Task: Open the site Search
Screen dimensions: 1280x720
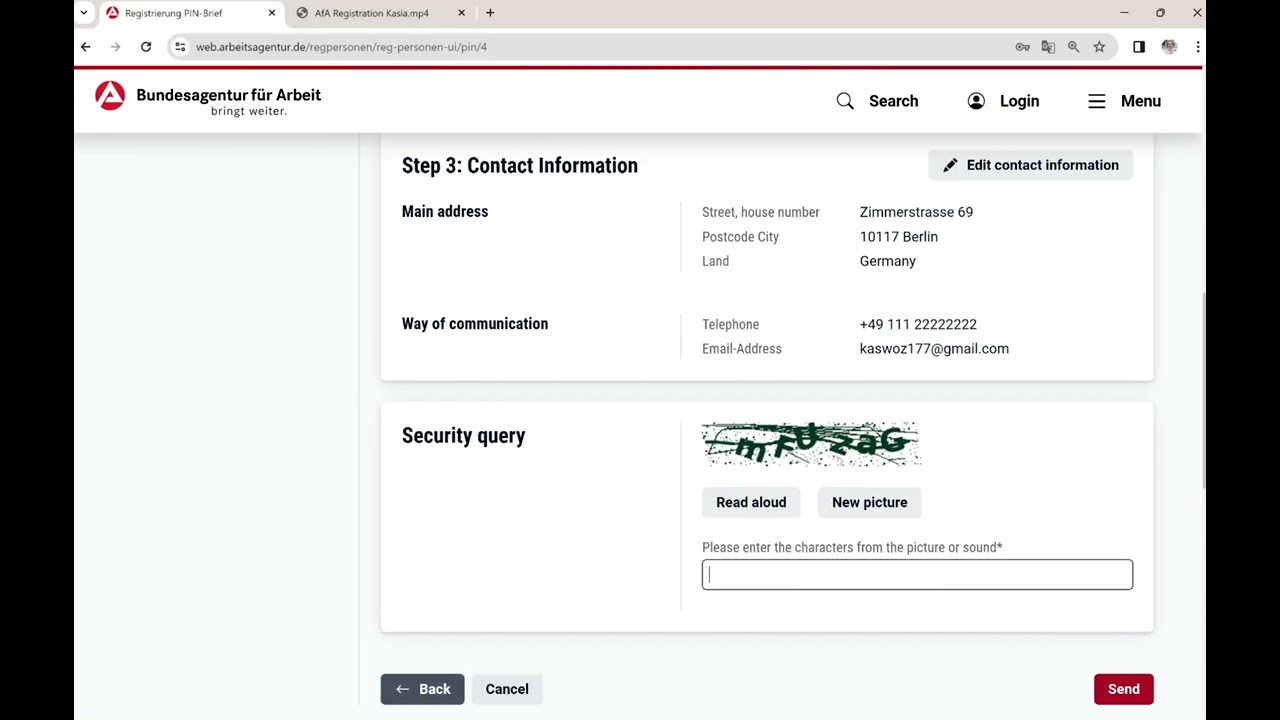Action: click(877, 101)
